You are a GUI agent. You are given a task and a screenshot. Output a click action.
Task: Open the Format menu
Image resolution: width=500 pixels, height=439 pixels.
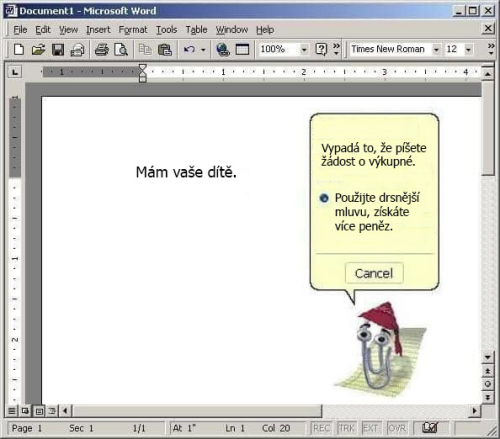pyautogui.click(x=133, y=30)
